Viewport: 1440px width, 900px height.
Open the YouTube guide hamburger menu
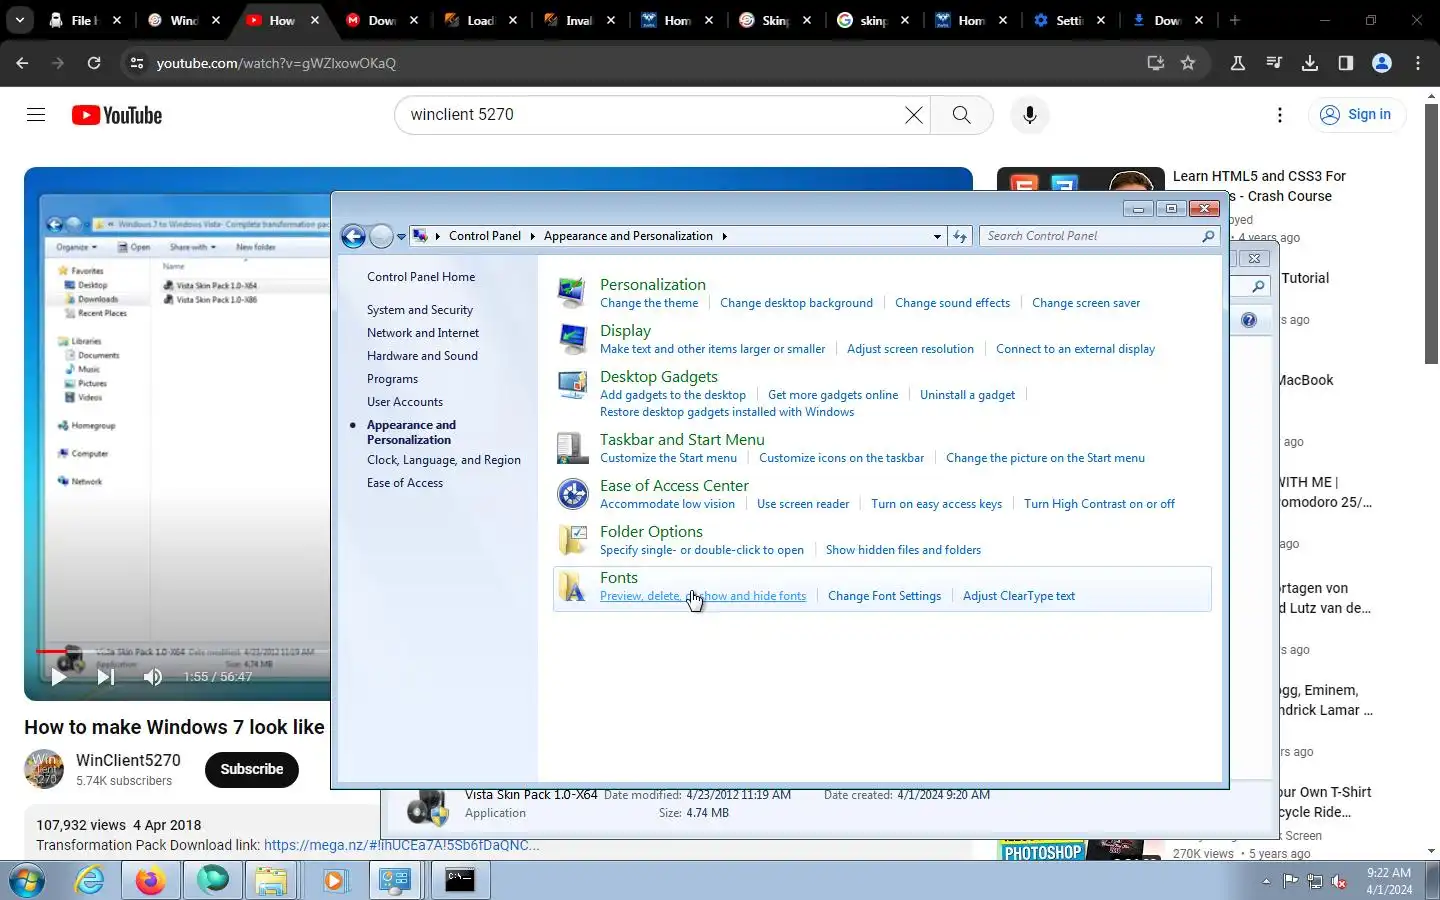(x=36, y=115)
